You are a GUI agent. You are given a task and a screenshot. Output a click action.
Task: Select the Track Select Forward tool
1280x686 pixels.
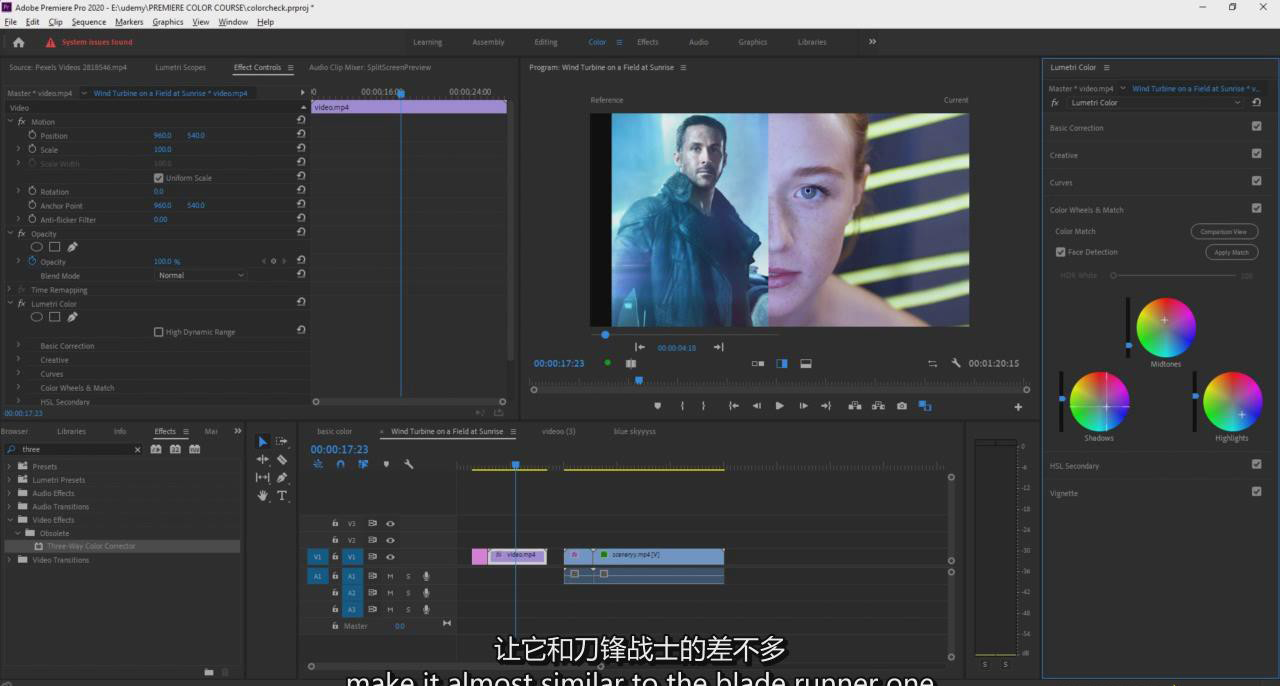tap(282, 441)
